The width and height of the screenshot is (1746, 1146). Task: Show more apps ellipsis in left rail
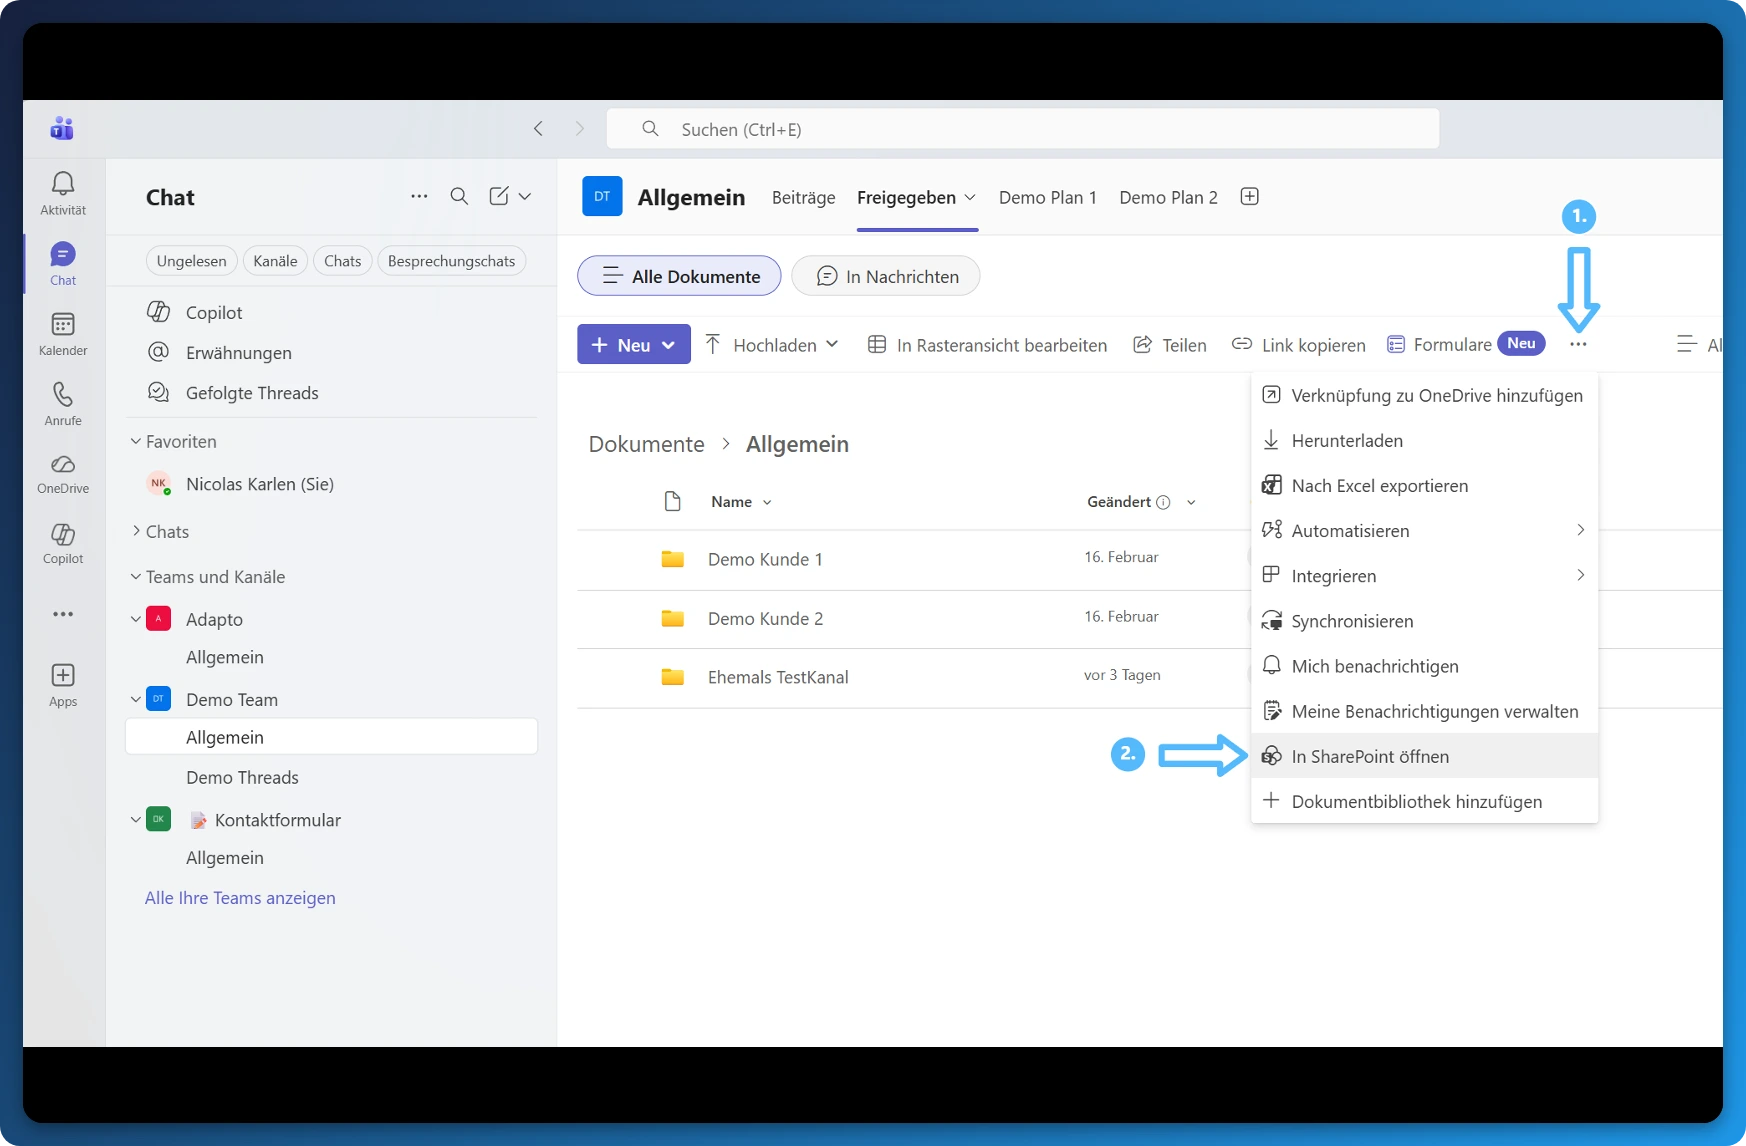tap(63, 614)
